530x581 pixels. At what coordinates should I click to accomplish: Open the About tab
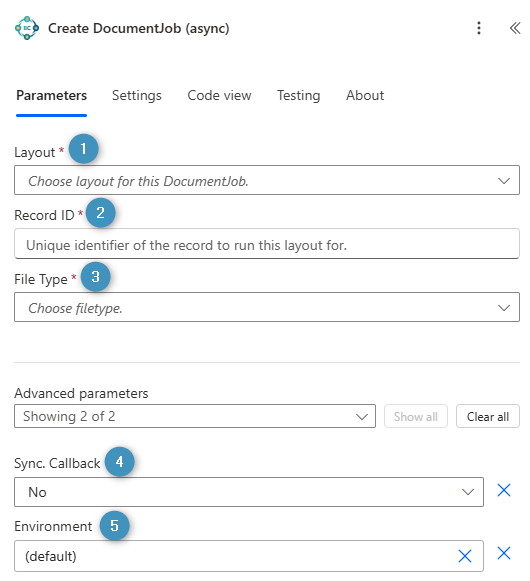pos(365,96)
